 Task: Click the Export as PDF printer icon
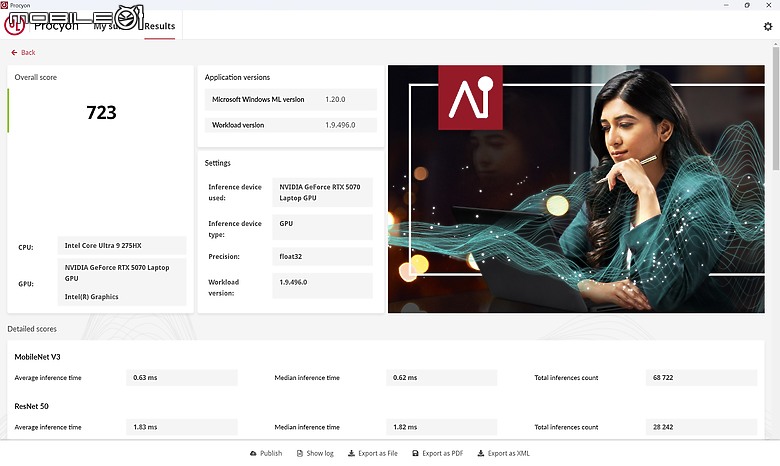(x=415, y=453)
